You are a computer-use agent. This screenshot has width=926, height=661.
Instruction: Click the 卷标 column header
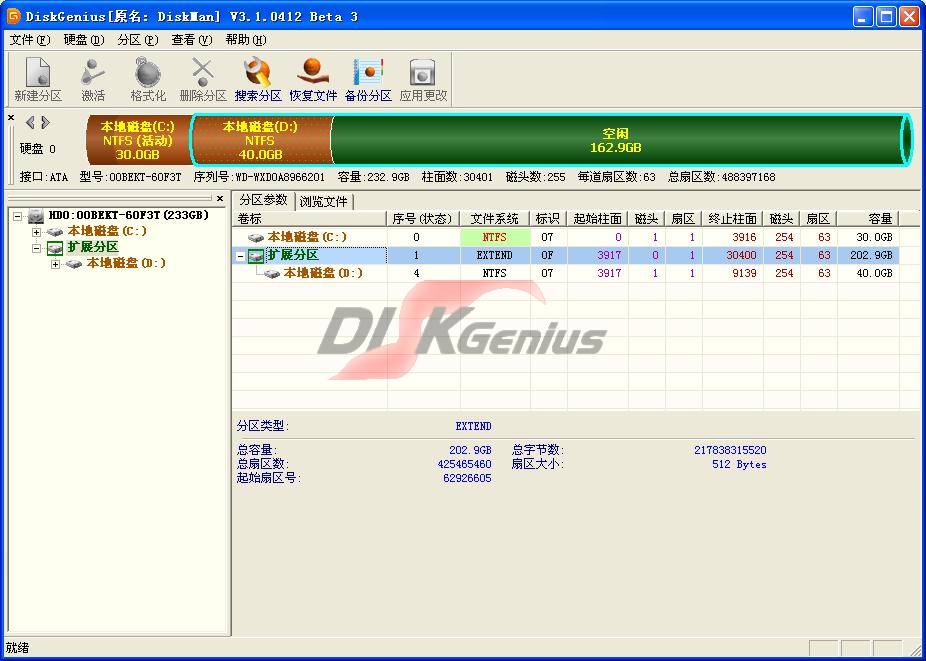click(x=309, y=219)
